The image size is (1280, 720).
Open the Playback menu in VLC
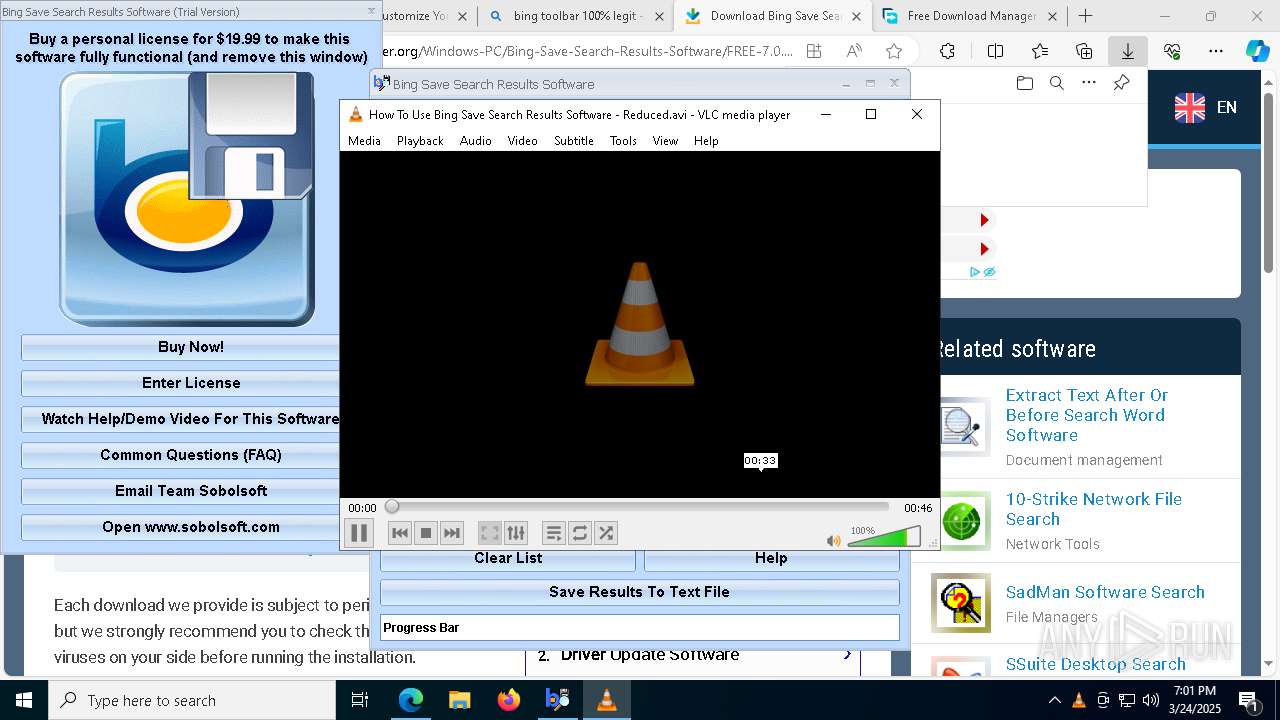tap(420, 141)
